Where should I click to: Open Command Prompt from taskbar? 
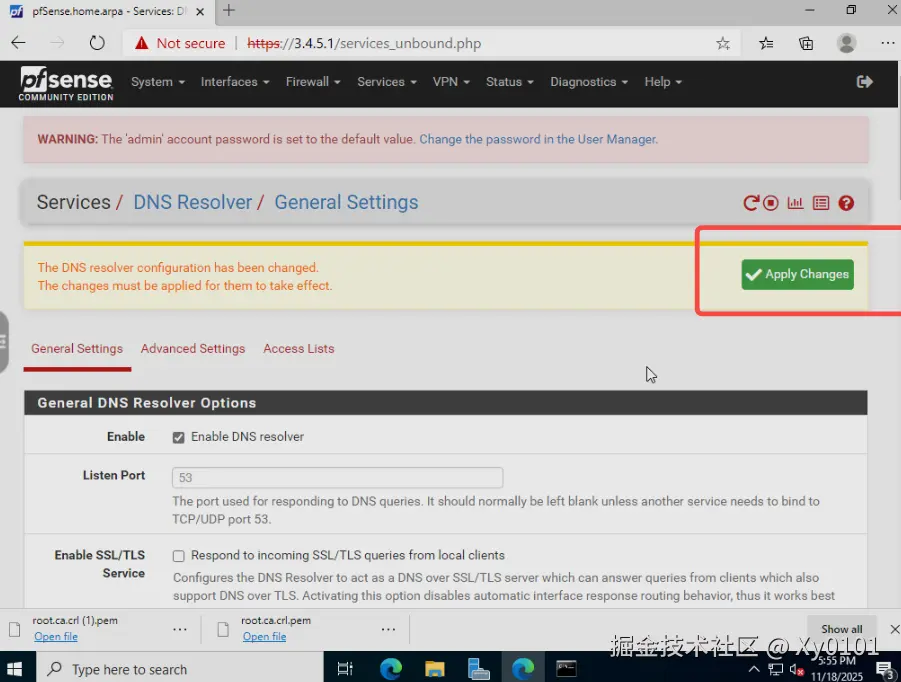pyautogui.click(x=566, y=669)
